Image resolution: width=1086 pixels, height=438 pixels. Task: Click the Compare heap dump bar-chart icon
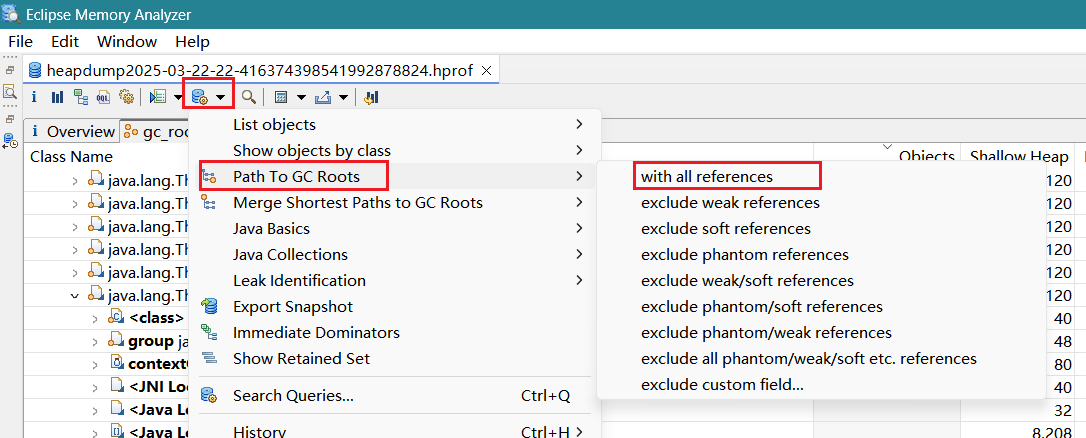coord(371,97)
